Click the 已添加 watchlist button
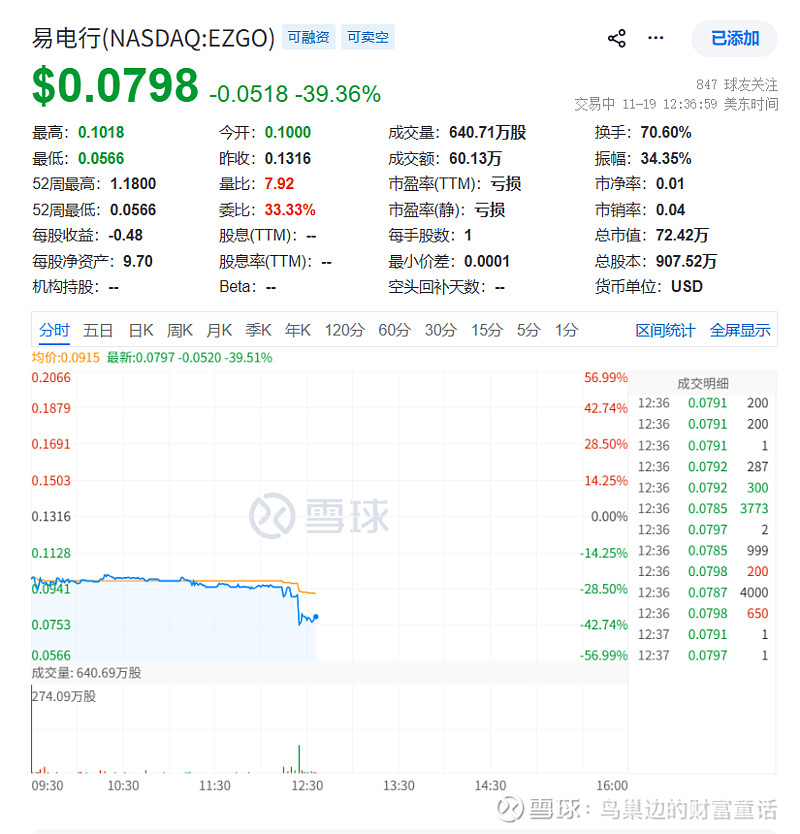The image size is (800, 834). [735, 39]
